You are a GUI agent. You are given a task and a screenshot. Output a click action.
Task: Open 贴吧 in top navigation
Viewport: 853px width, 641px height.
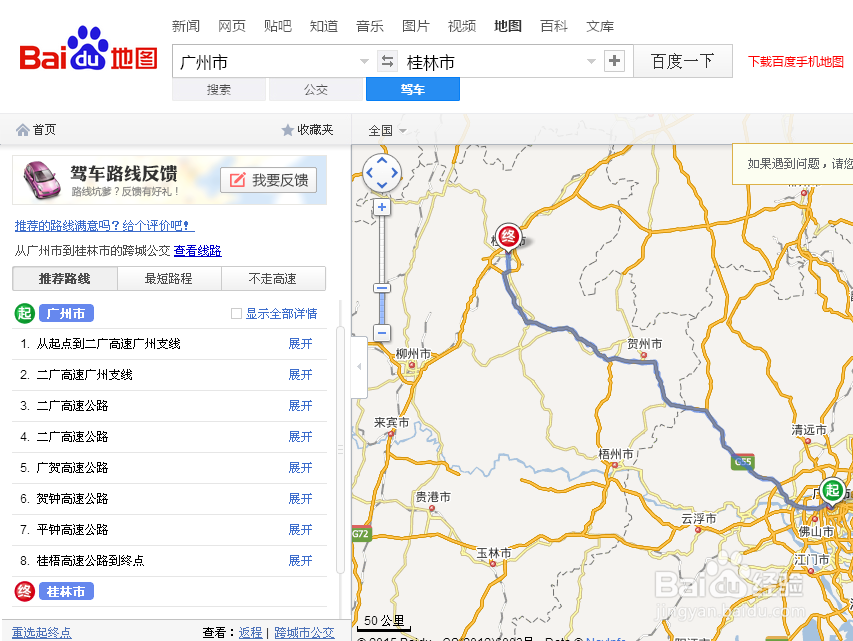pos(277,26)
